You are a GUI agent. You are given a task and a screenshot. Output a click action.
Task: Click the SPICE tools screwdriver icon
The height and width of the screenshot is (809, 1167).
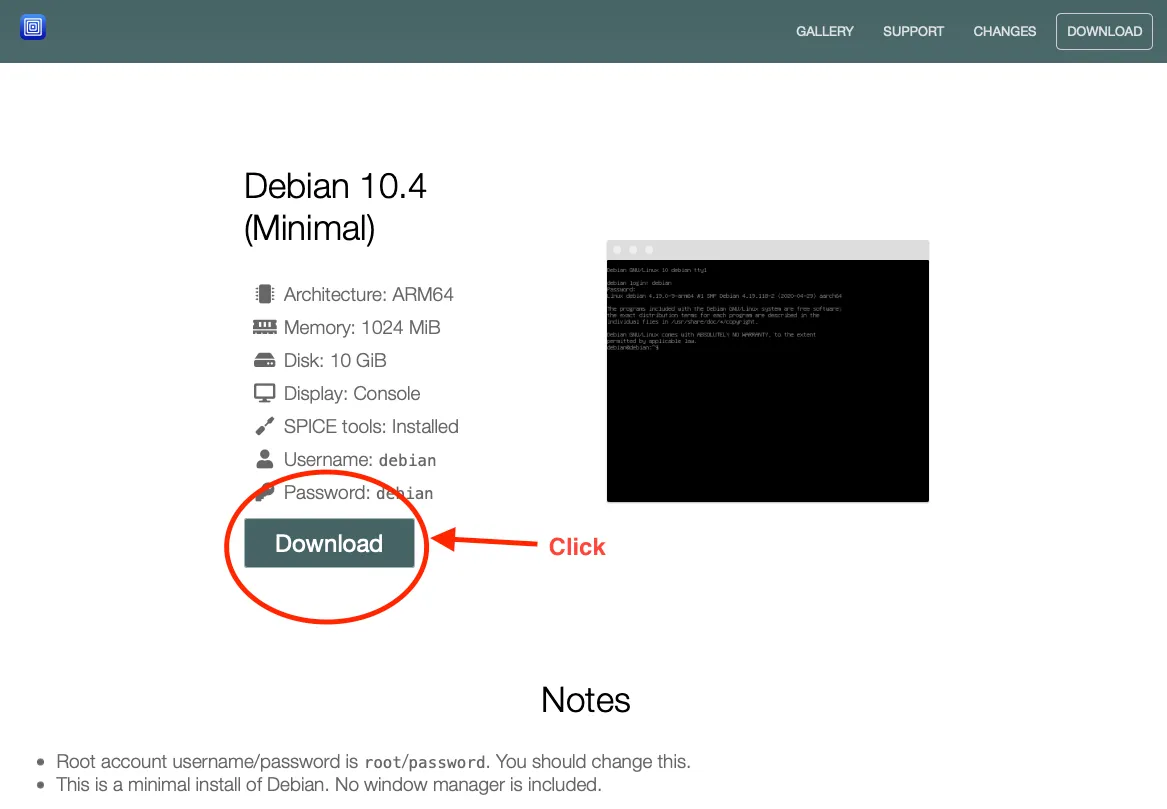point(264,426)
